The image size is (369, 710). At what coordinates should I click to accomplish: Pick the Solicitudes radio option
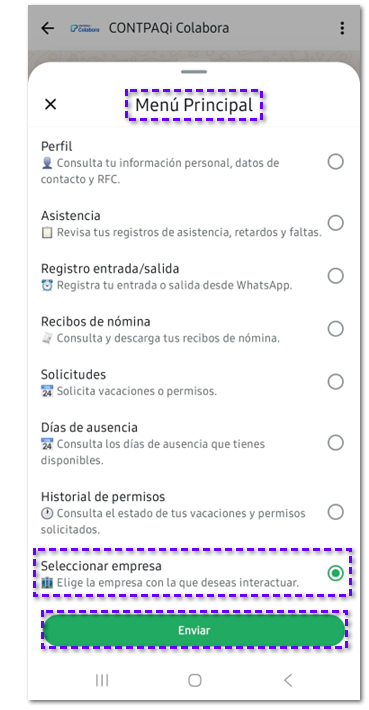point(335,382)
